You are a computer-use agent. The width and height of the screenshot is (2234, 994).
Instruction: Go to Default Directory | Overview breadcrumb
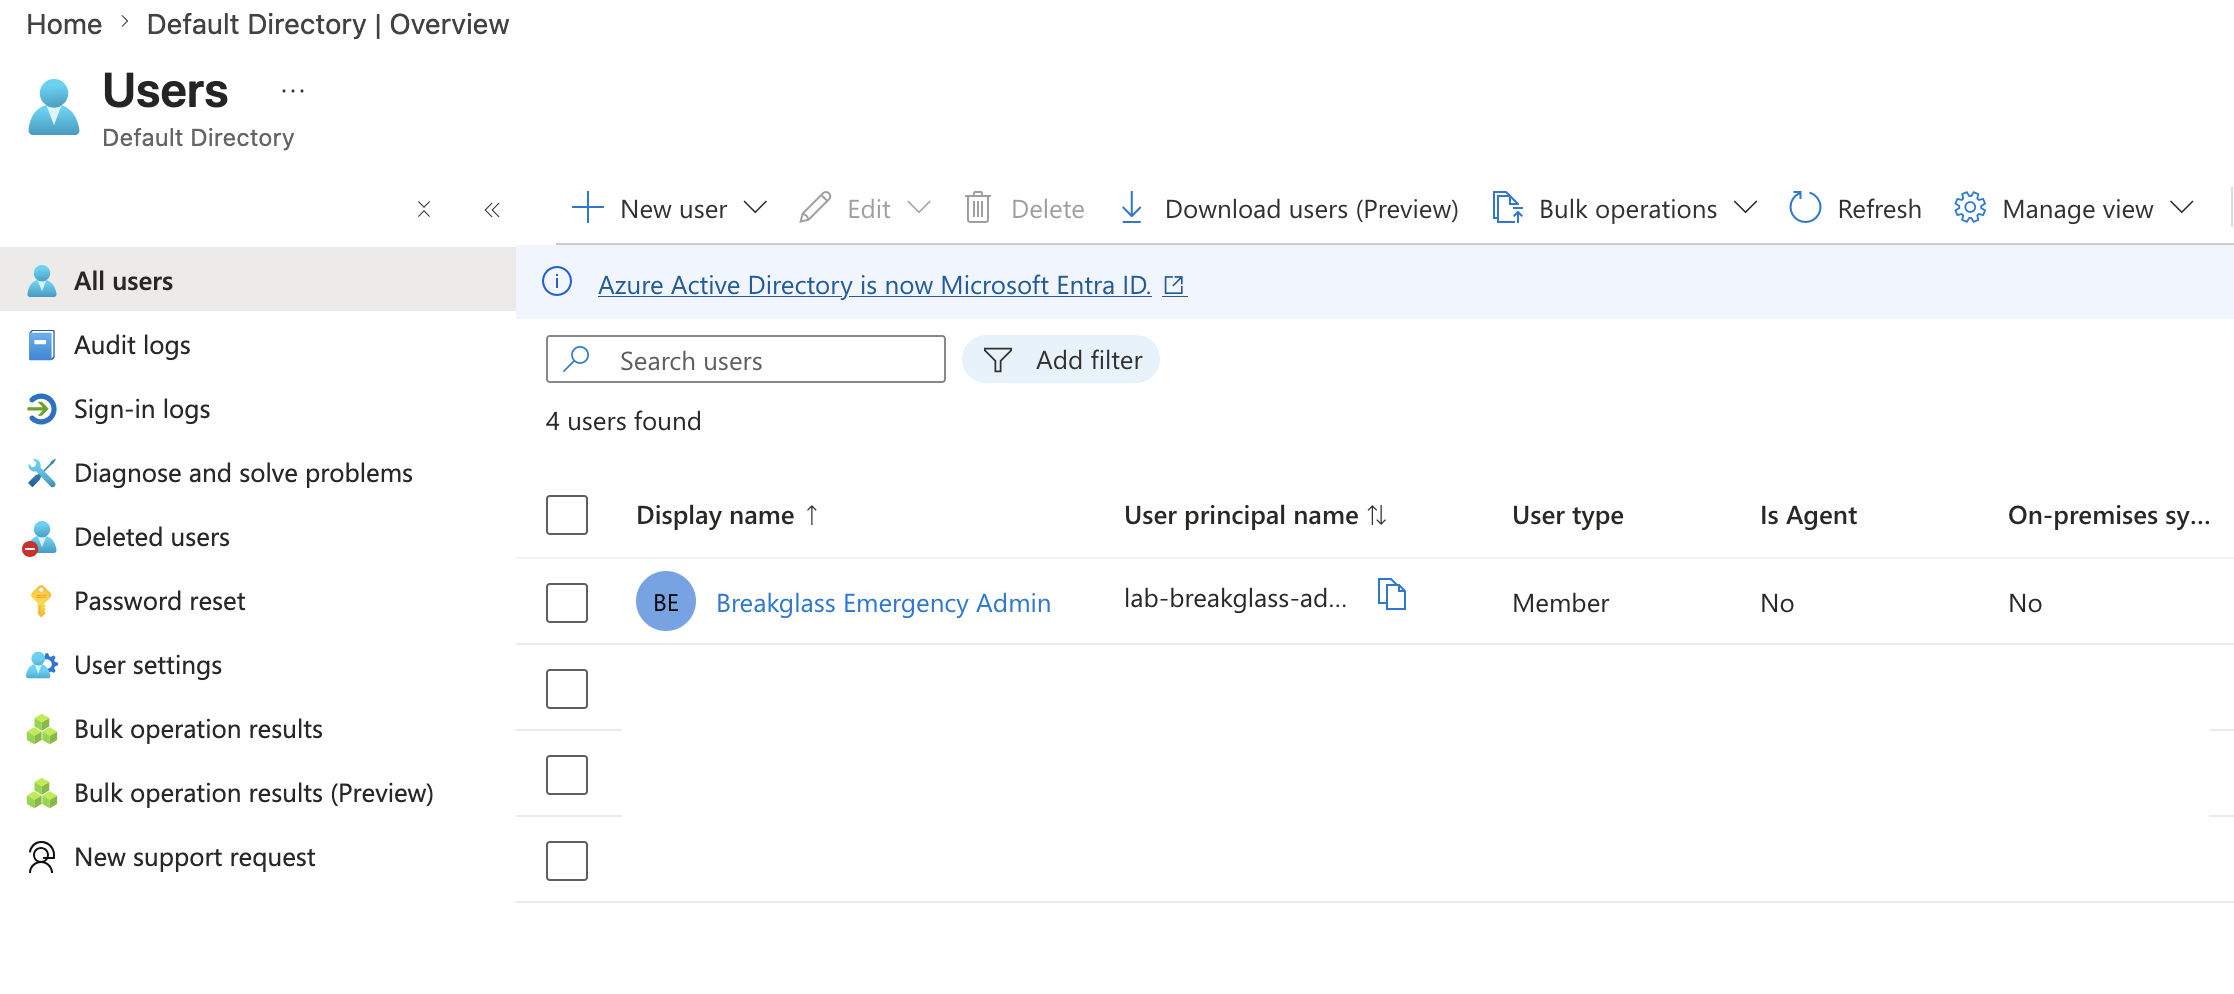pos(328,24)
